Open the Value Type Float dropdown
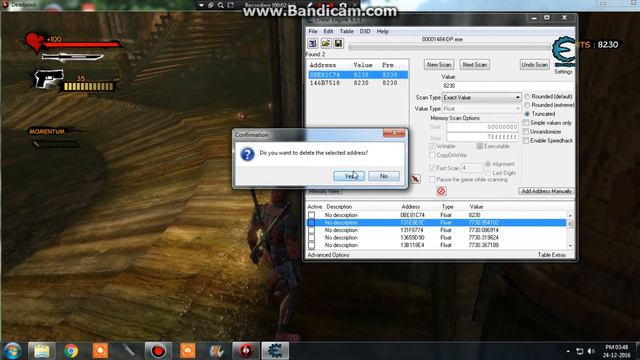The image size is (640, 360). pos(482,109)
